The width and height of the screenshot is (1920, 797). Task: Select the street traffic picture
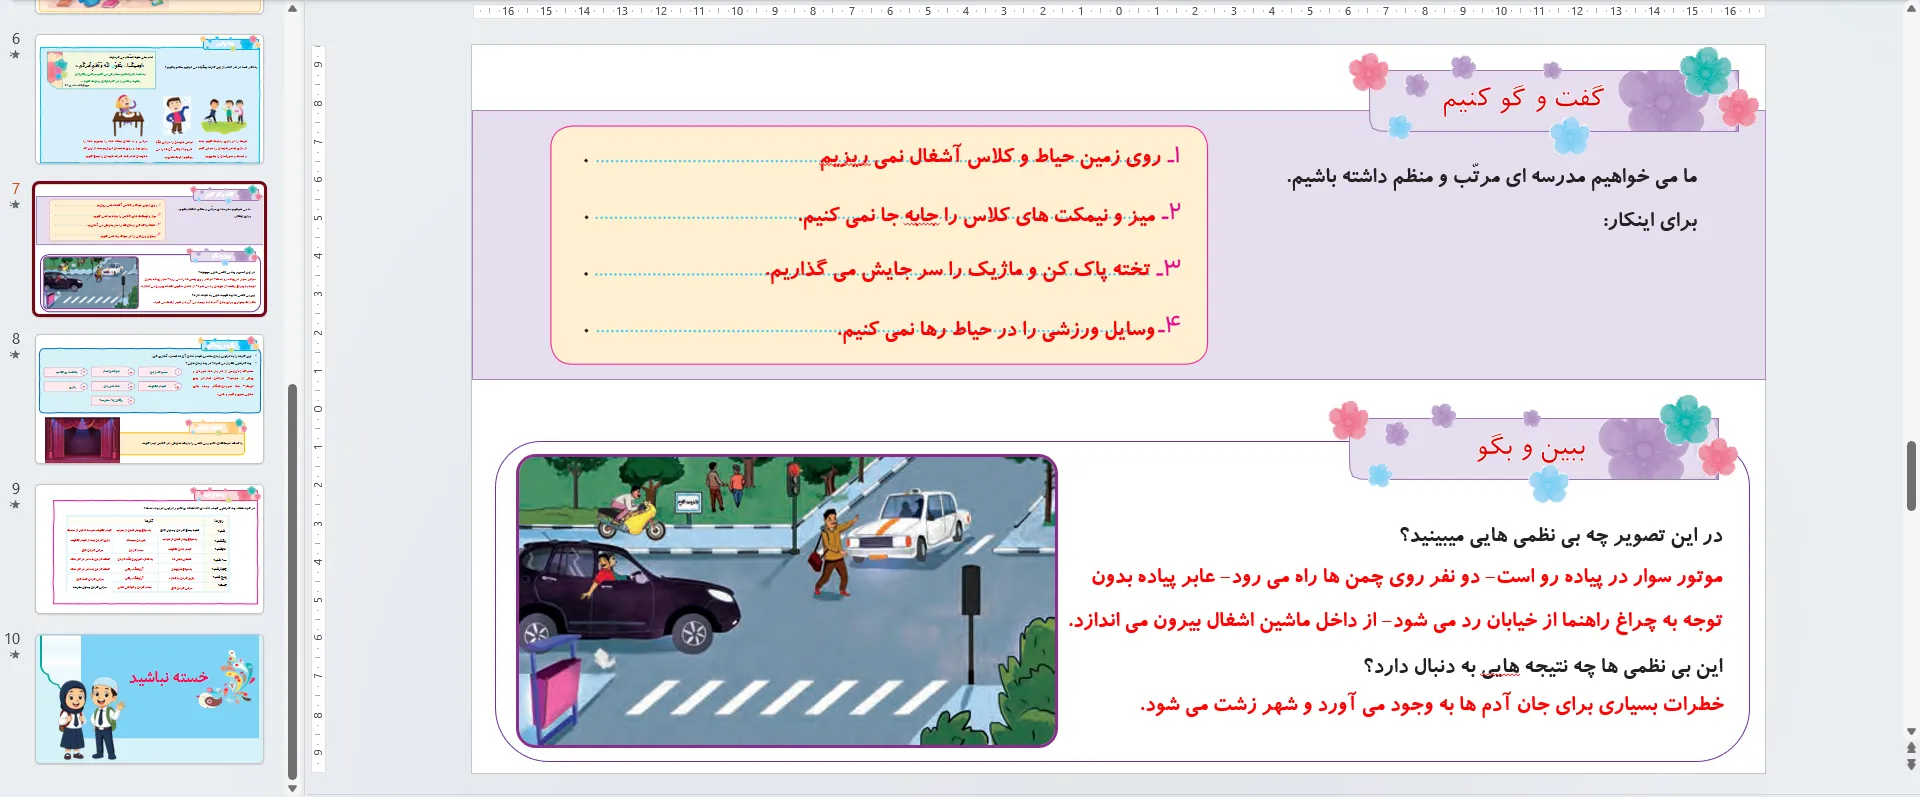[787, 600]
